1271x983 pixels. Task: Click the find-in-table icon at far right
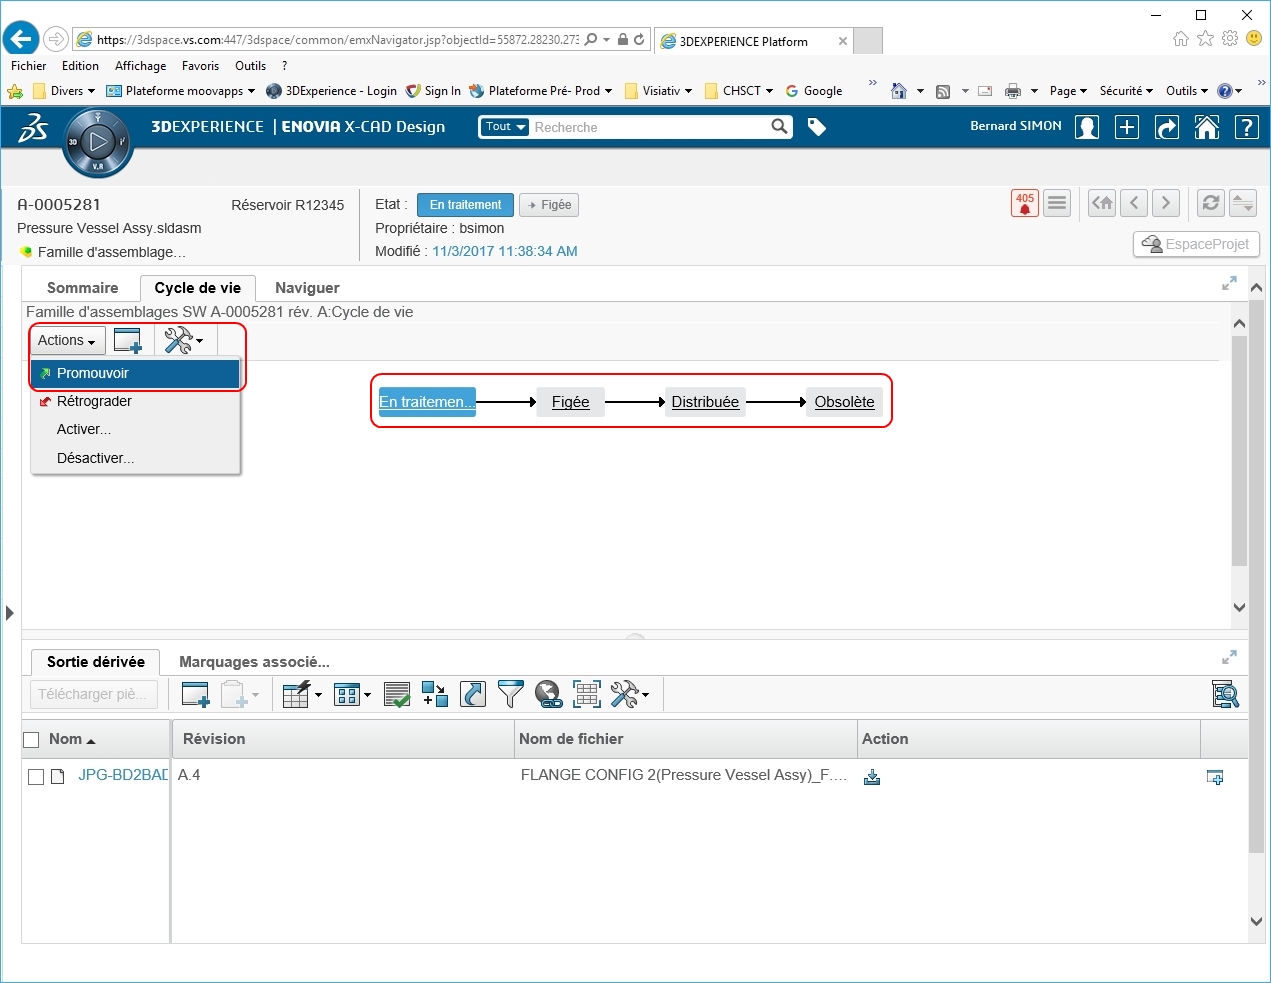coord(1225,694)
